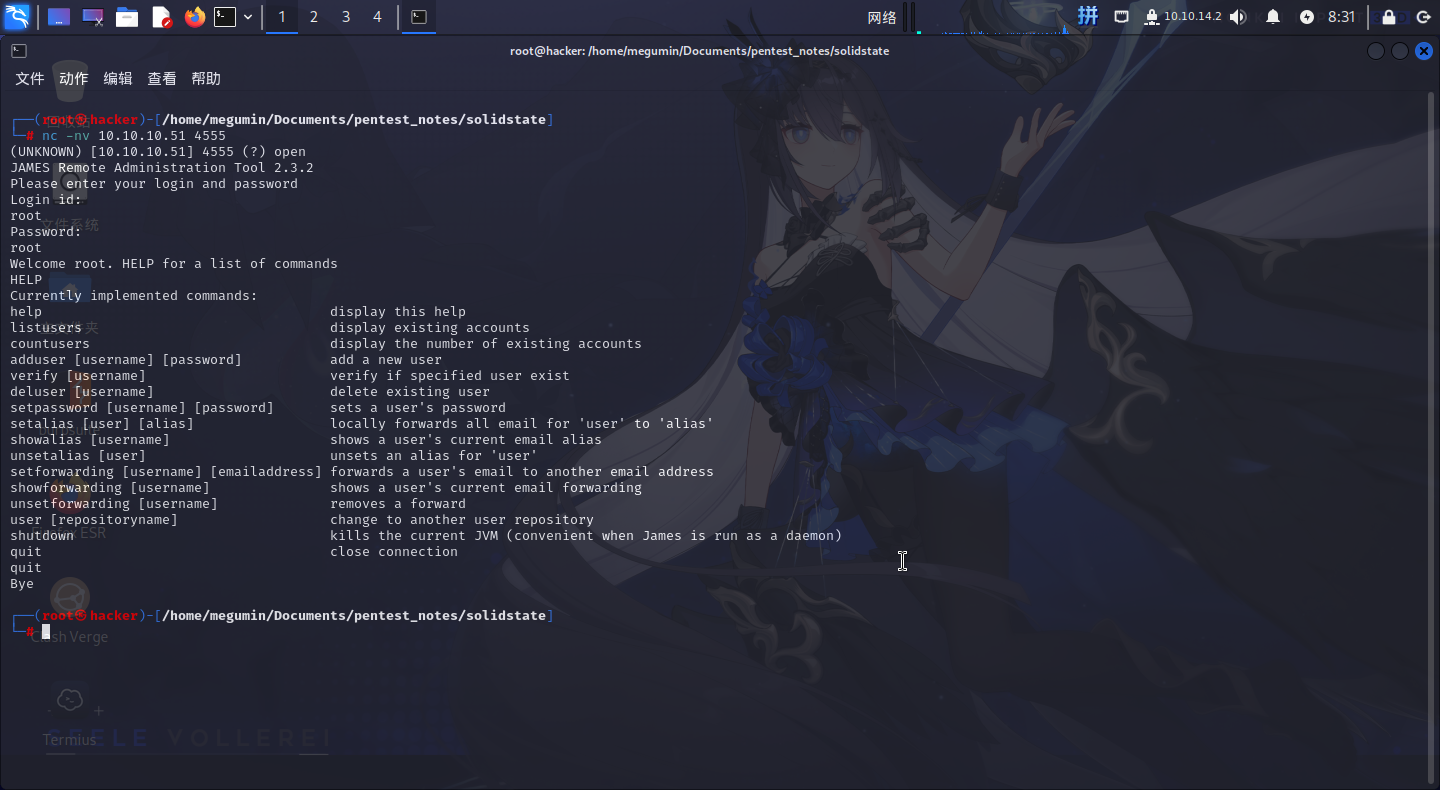Open the text editor panel launcher
This screenshot has width=1440, height=790.
point(161,17)
